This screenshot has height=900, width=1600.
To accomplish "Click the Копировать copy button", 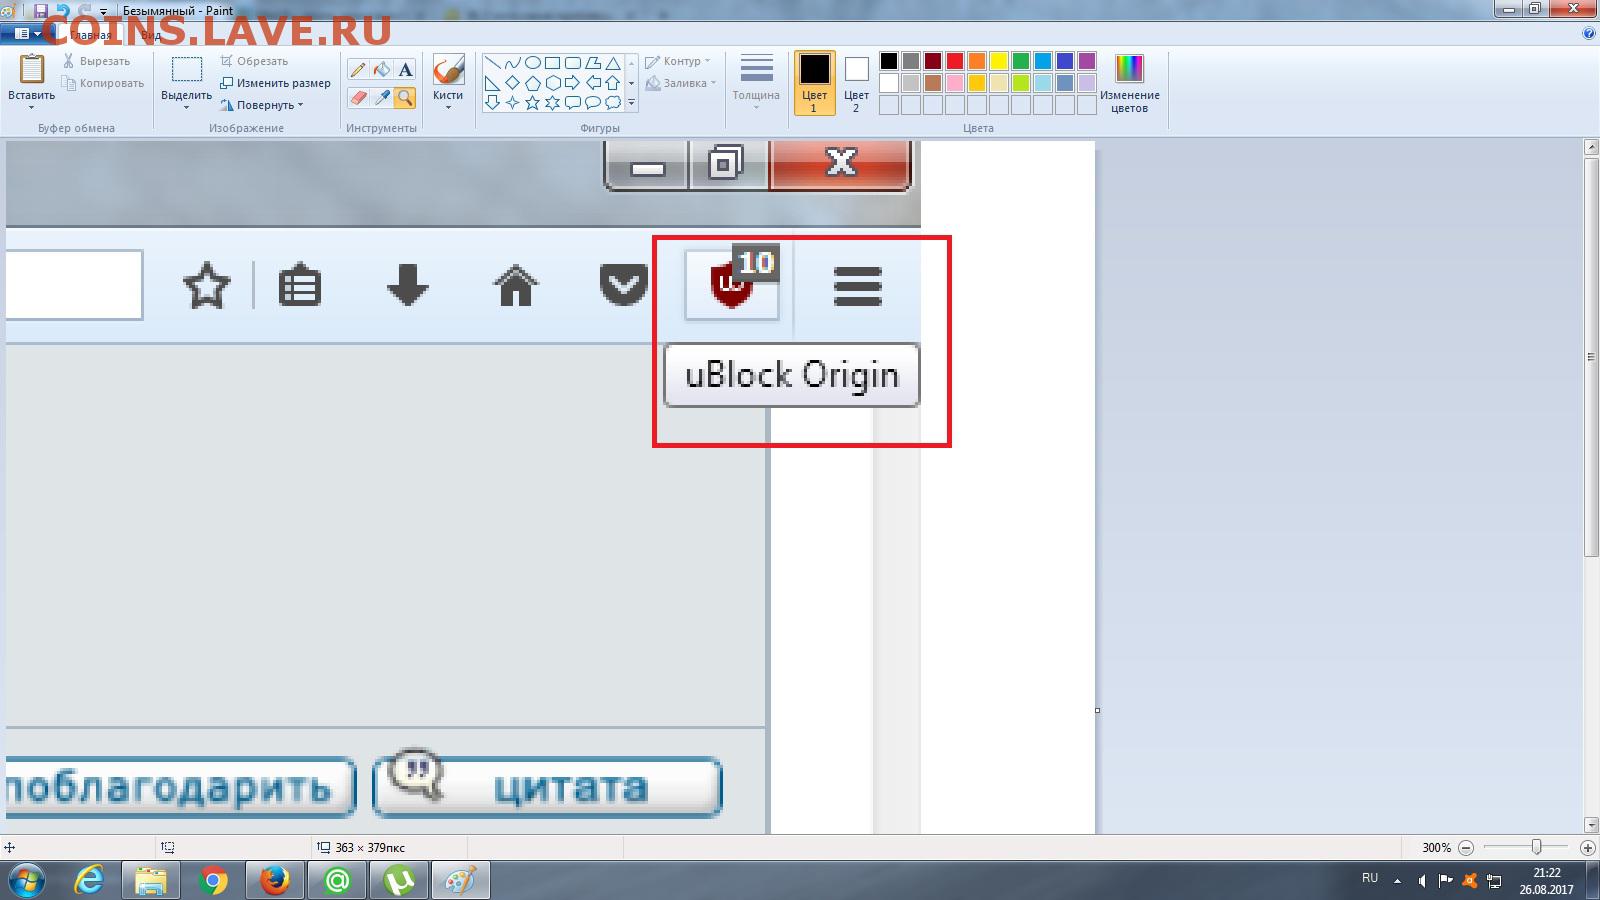I will 103,83.
